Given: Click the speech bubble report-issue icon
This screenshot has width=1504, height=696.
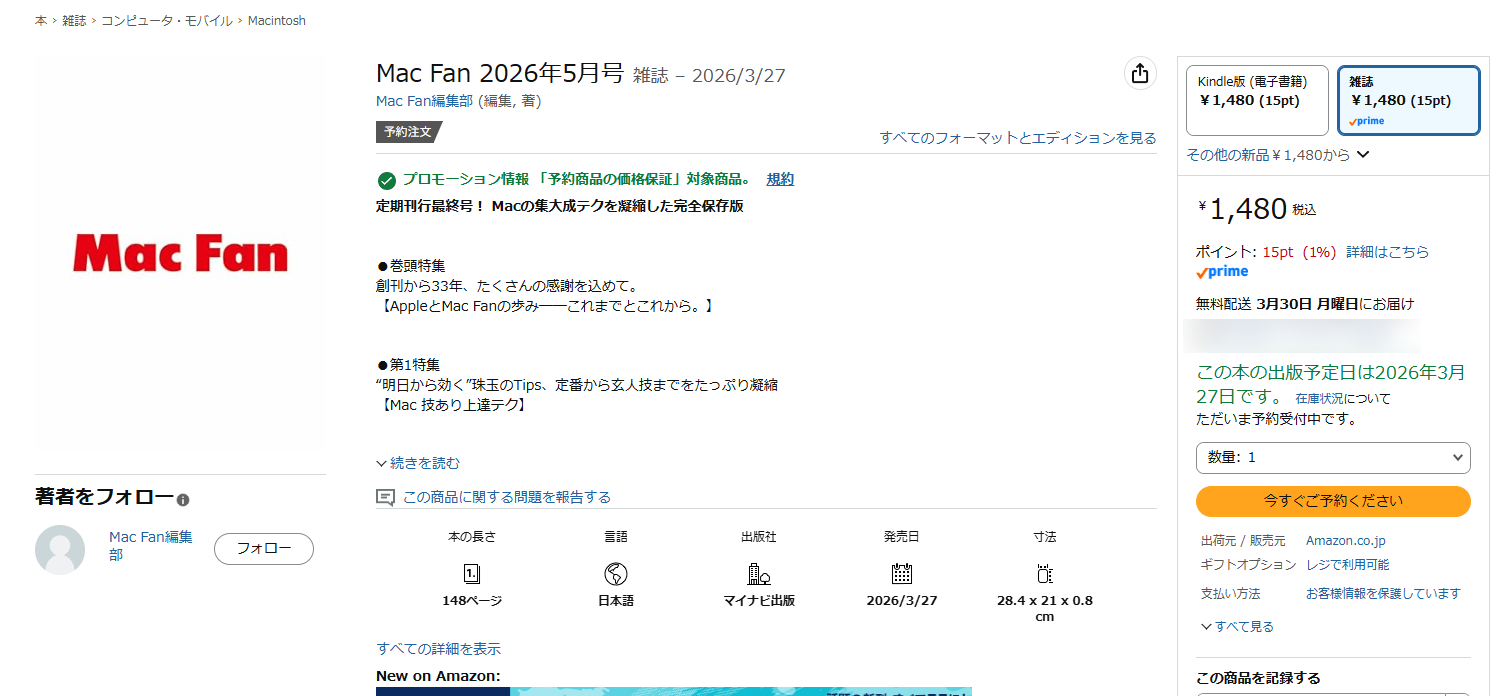Looking at the screenshot, I should tap(385, 497).
